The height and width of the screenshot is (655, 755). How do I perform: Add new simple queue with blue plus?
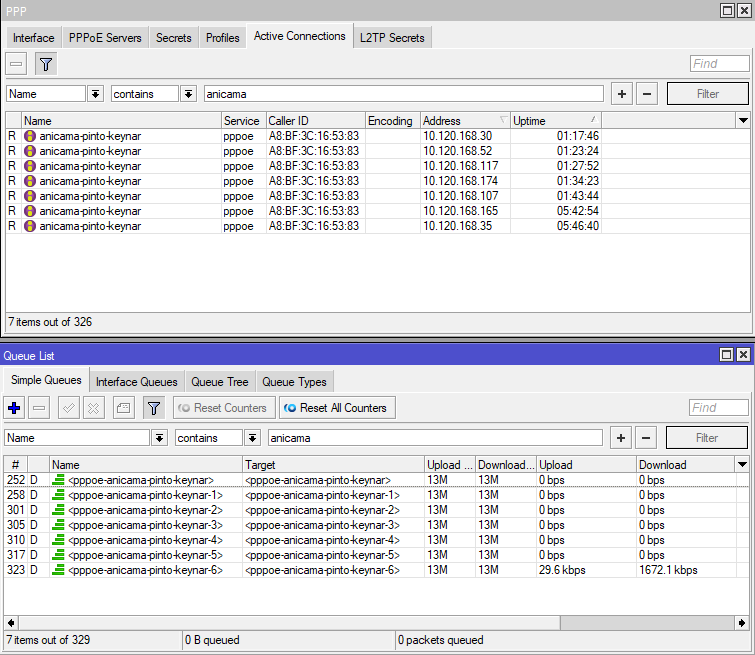tap(14, 408)
